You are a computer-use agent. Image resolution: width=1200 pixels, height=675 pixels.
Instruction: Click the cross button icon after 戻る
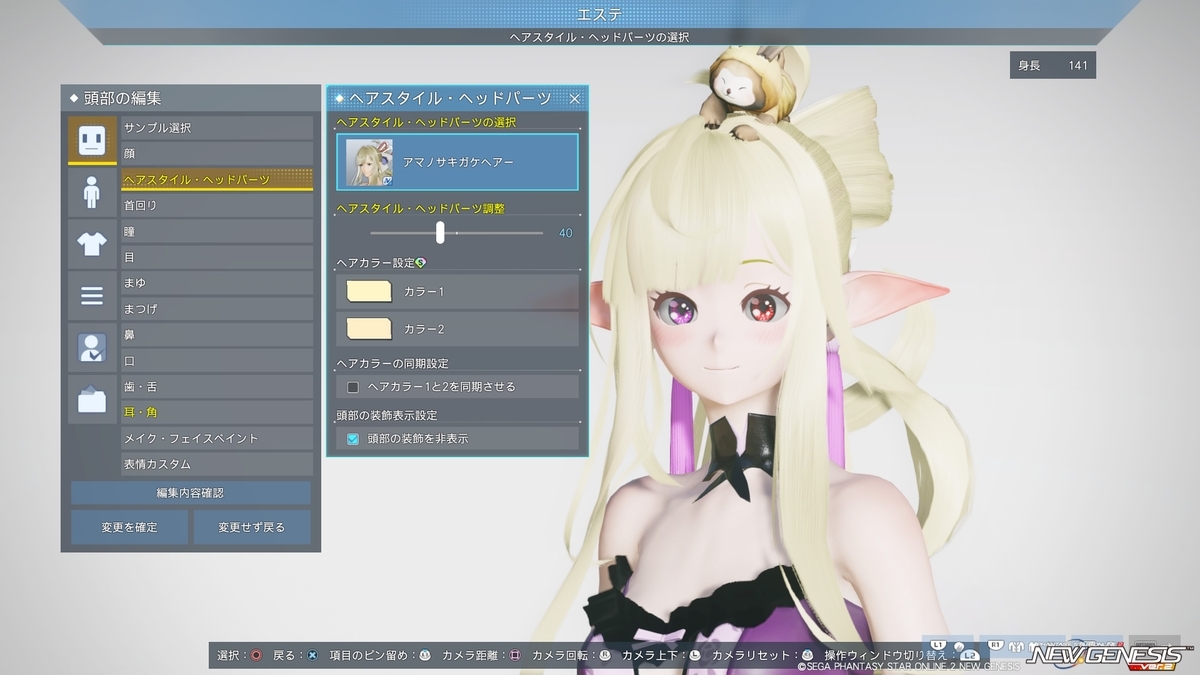(x=312, y=655)
